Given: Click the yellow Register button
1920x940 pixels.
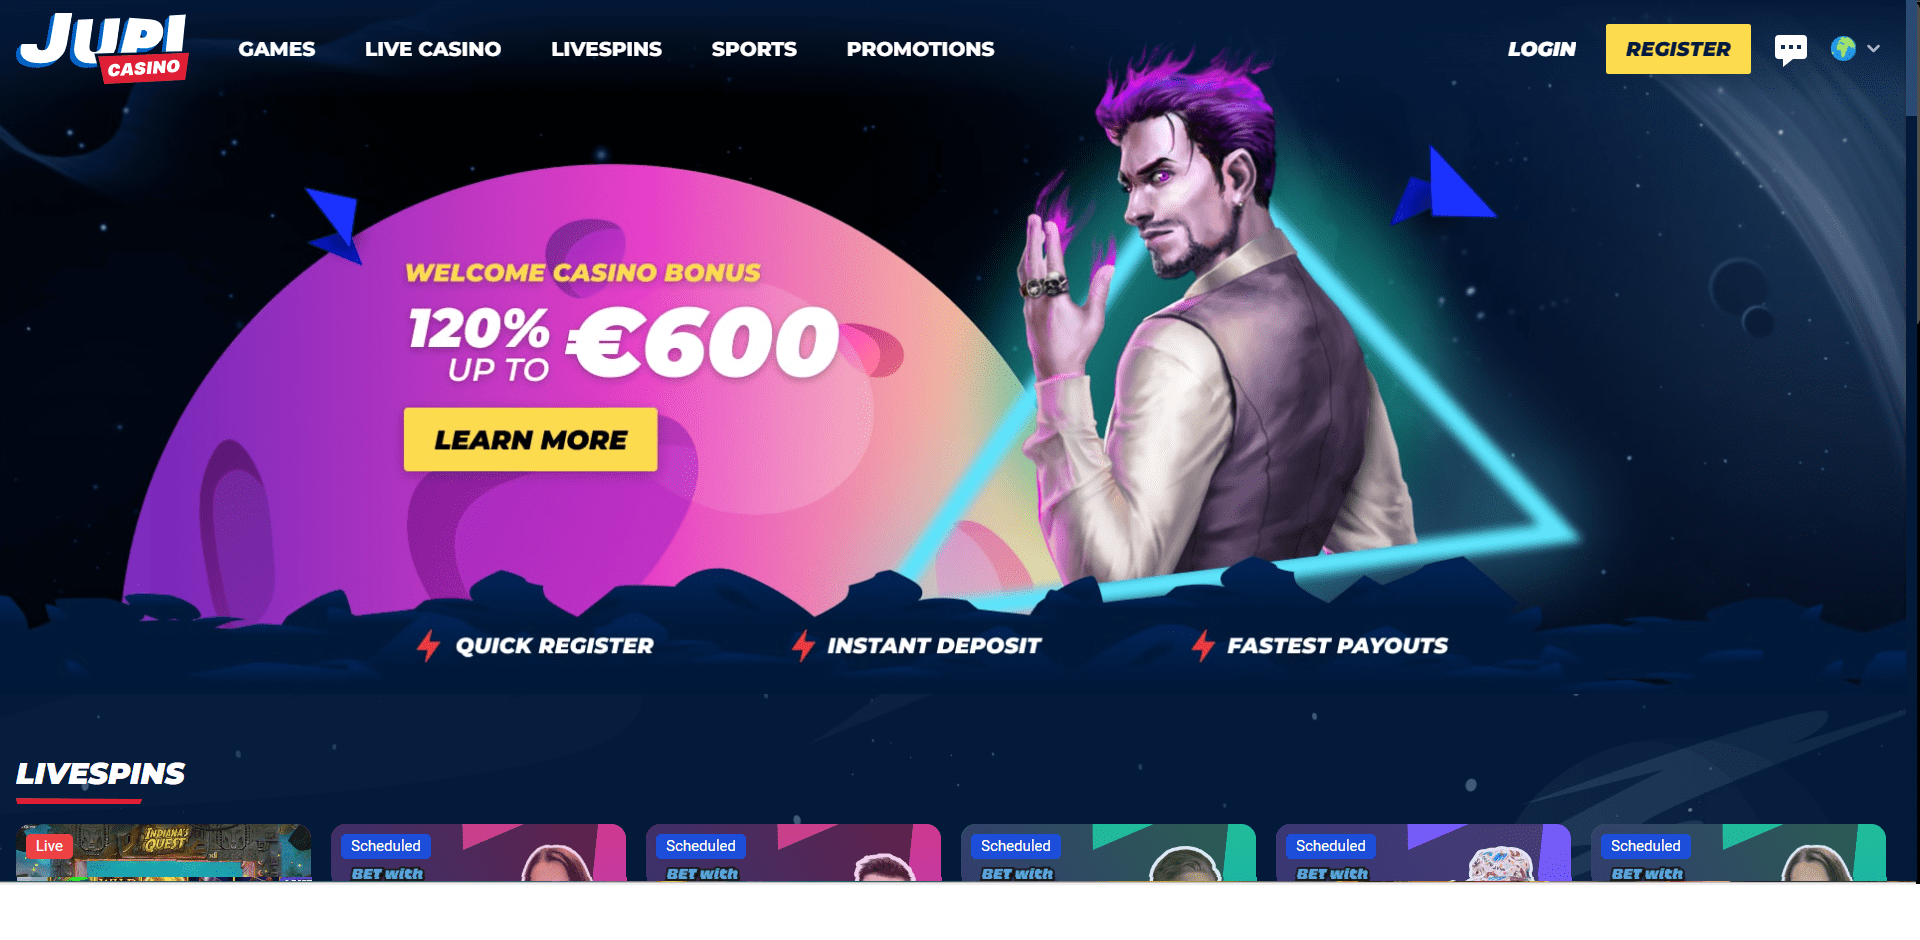Looking at the screenshot, I should pyautogui.click(x=1678, y=49).
